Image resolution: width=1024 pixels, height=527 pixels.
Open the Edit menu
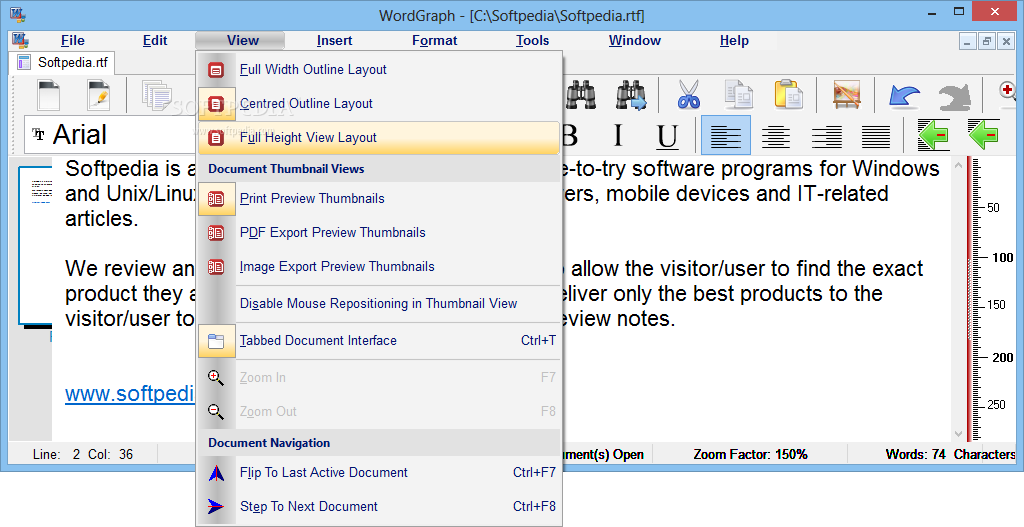click(155, 40)
